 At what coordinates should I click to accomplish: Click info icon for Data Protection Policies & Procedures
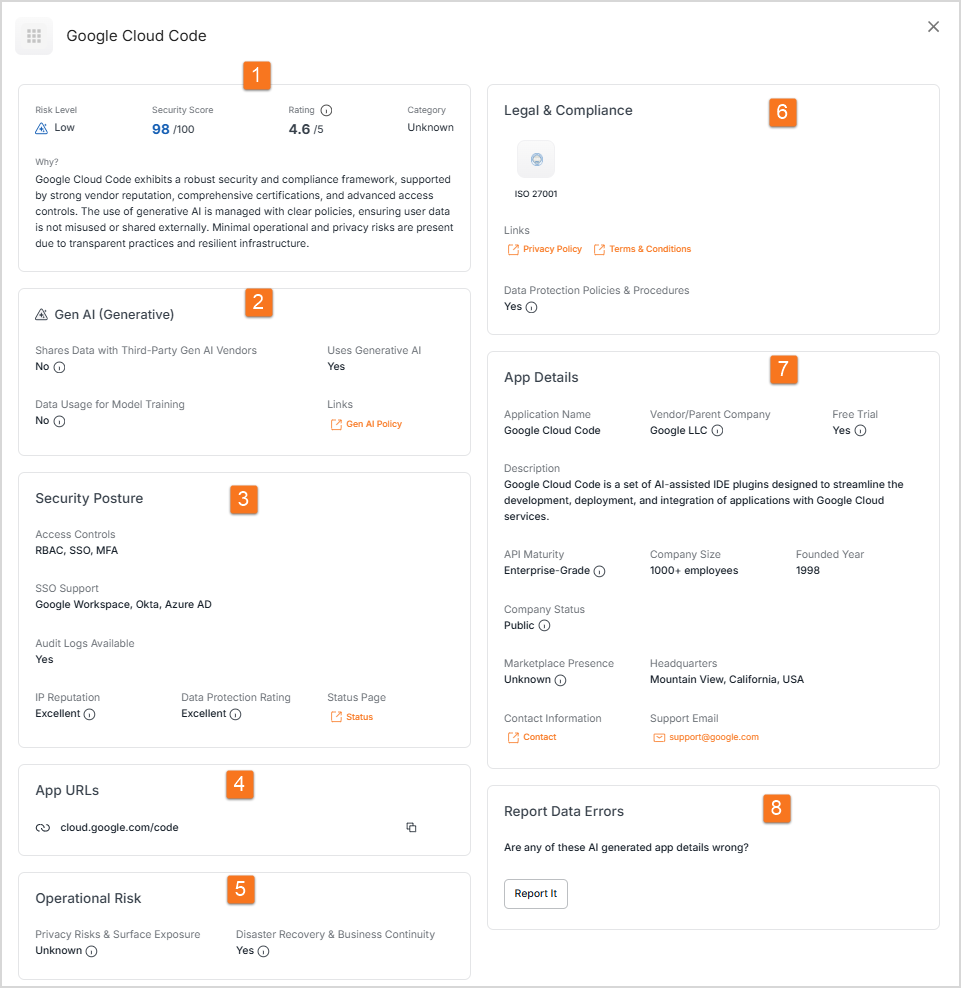[x=532, y=307]
